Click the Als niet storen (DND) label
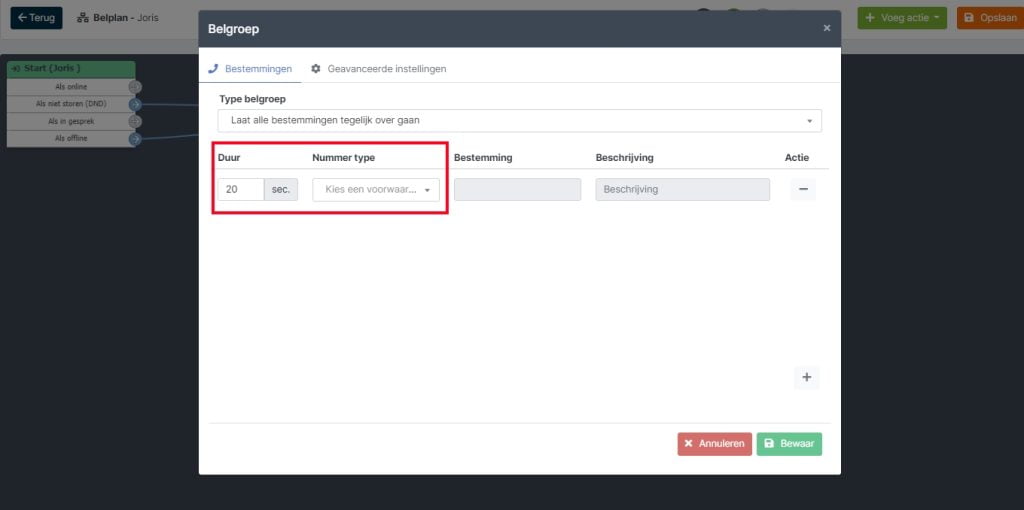The height and width of the screenshot is (510, 1024). [71, 104]
